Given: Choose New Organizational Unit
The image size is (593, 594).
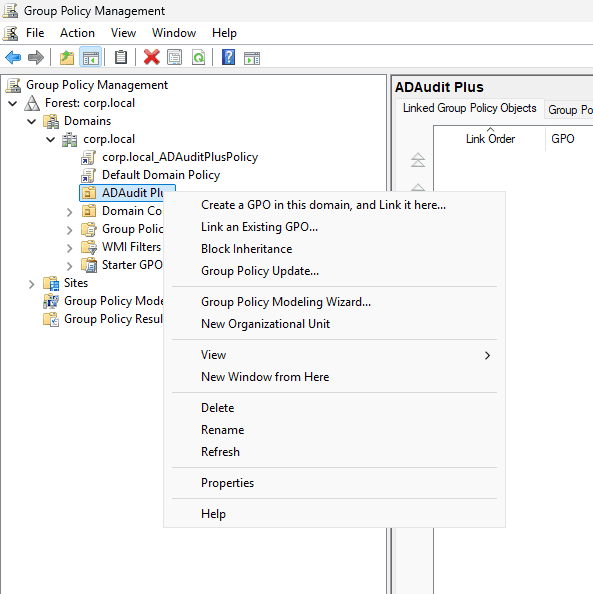Looking at the screenshot, I should click(x=334, y=324).
